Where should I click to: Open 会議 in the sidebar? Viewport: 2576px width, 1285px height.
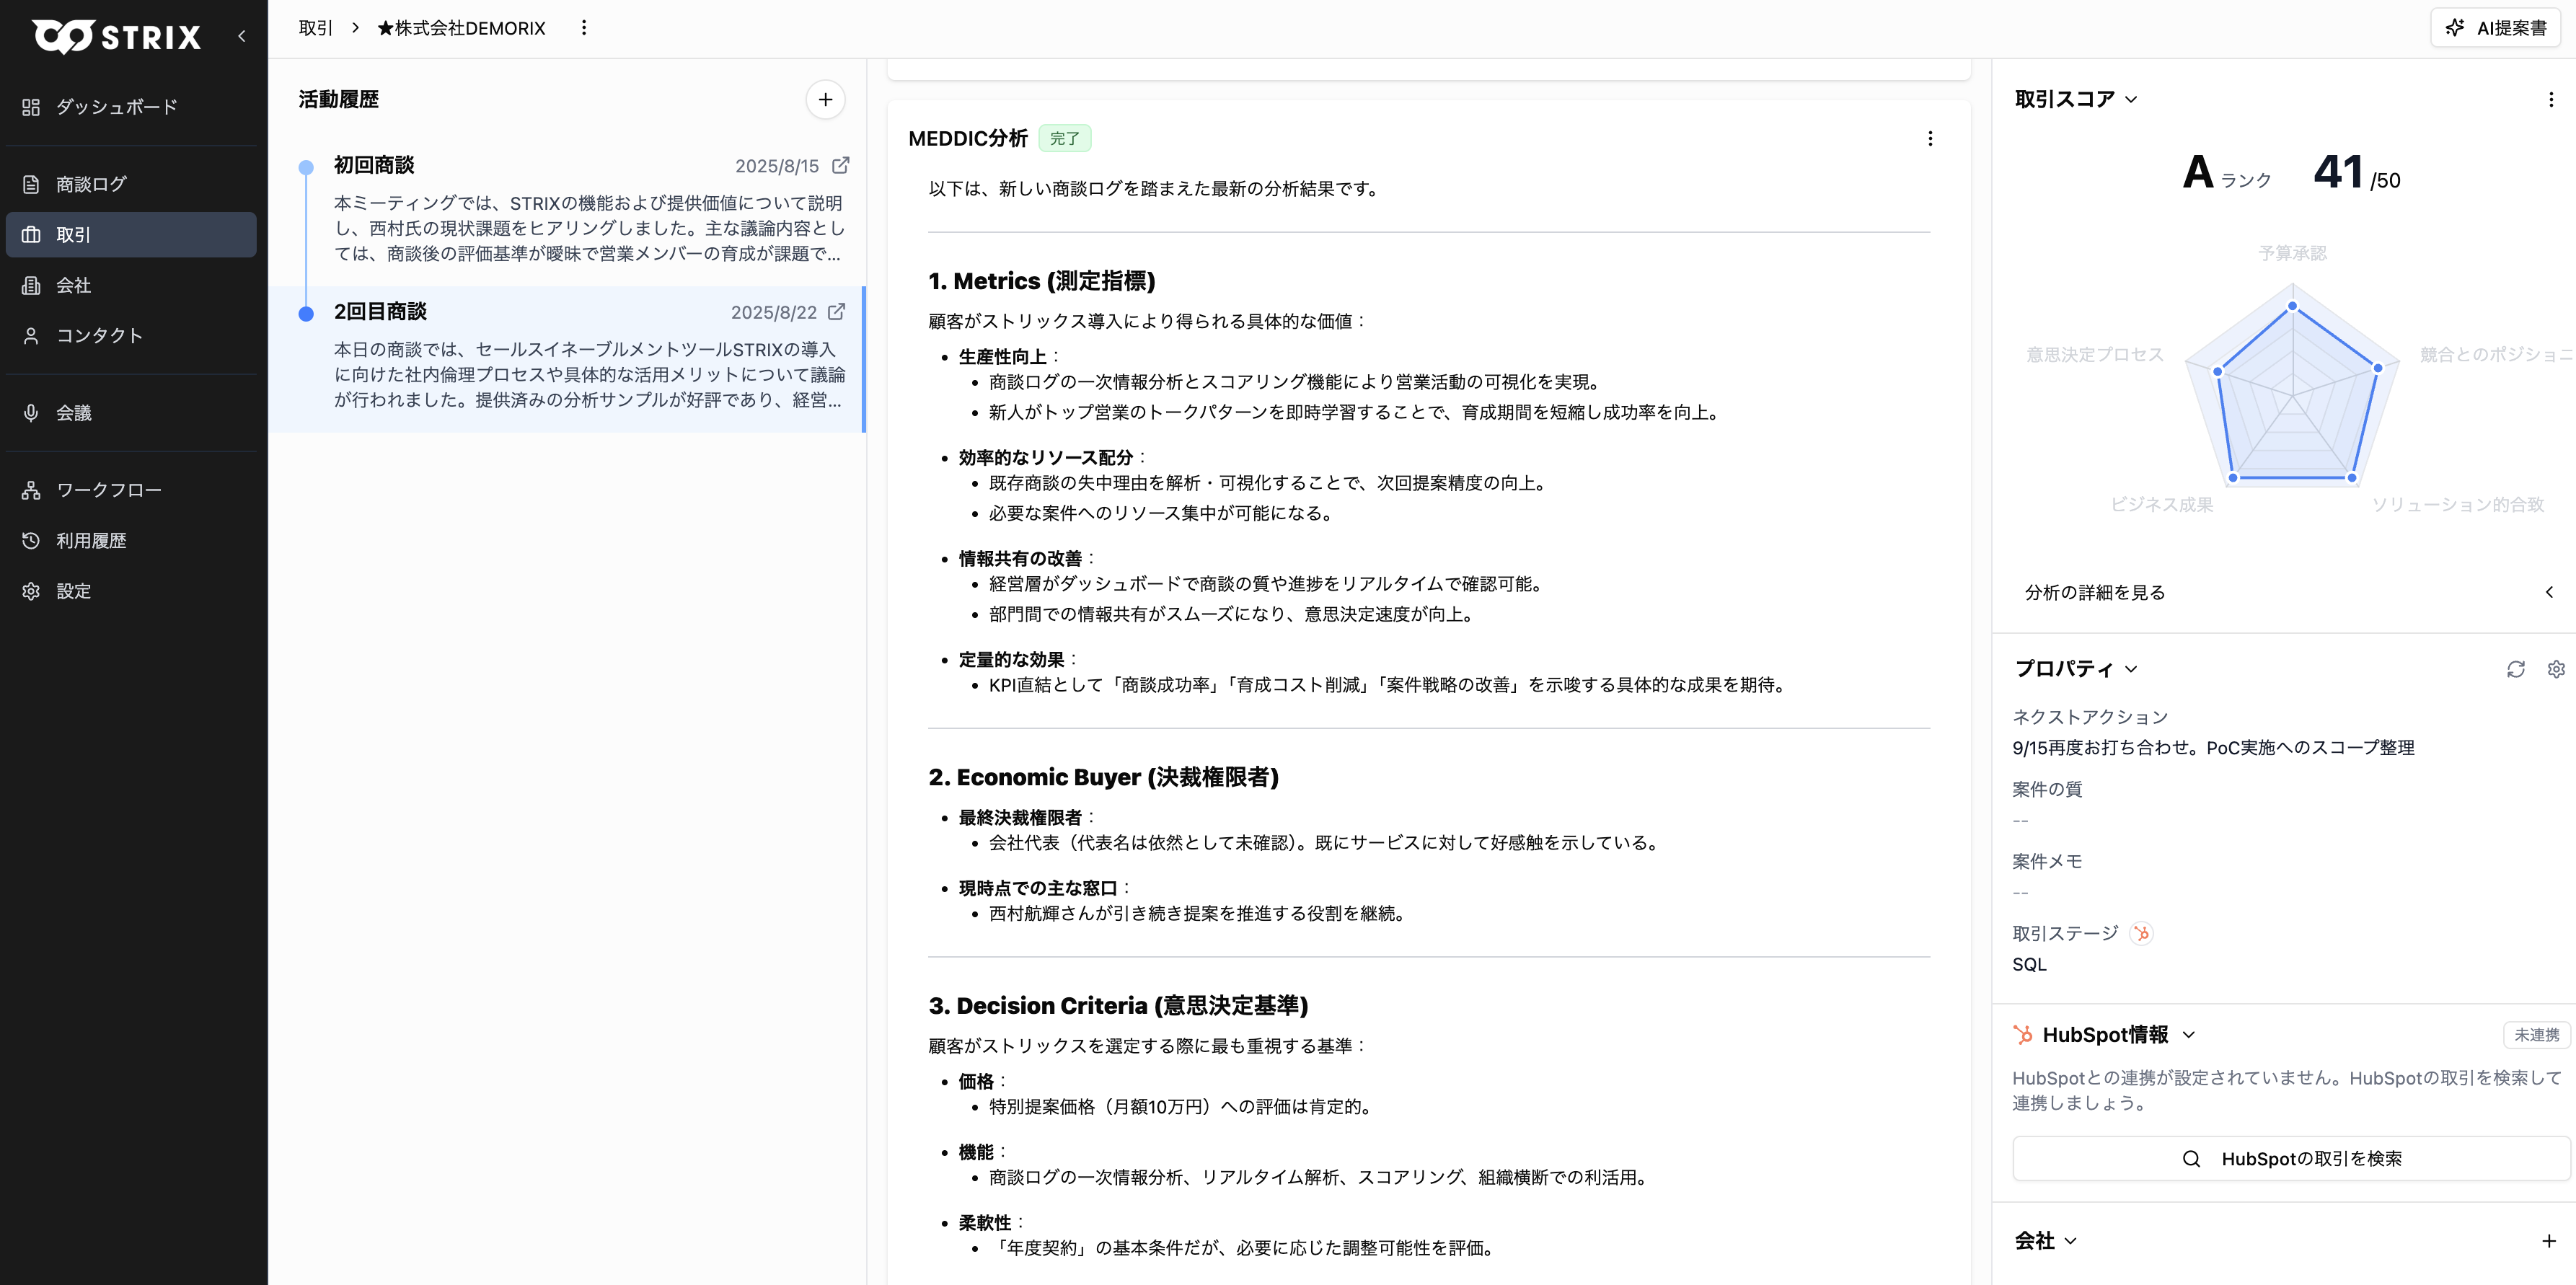[x=131, y=413]
